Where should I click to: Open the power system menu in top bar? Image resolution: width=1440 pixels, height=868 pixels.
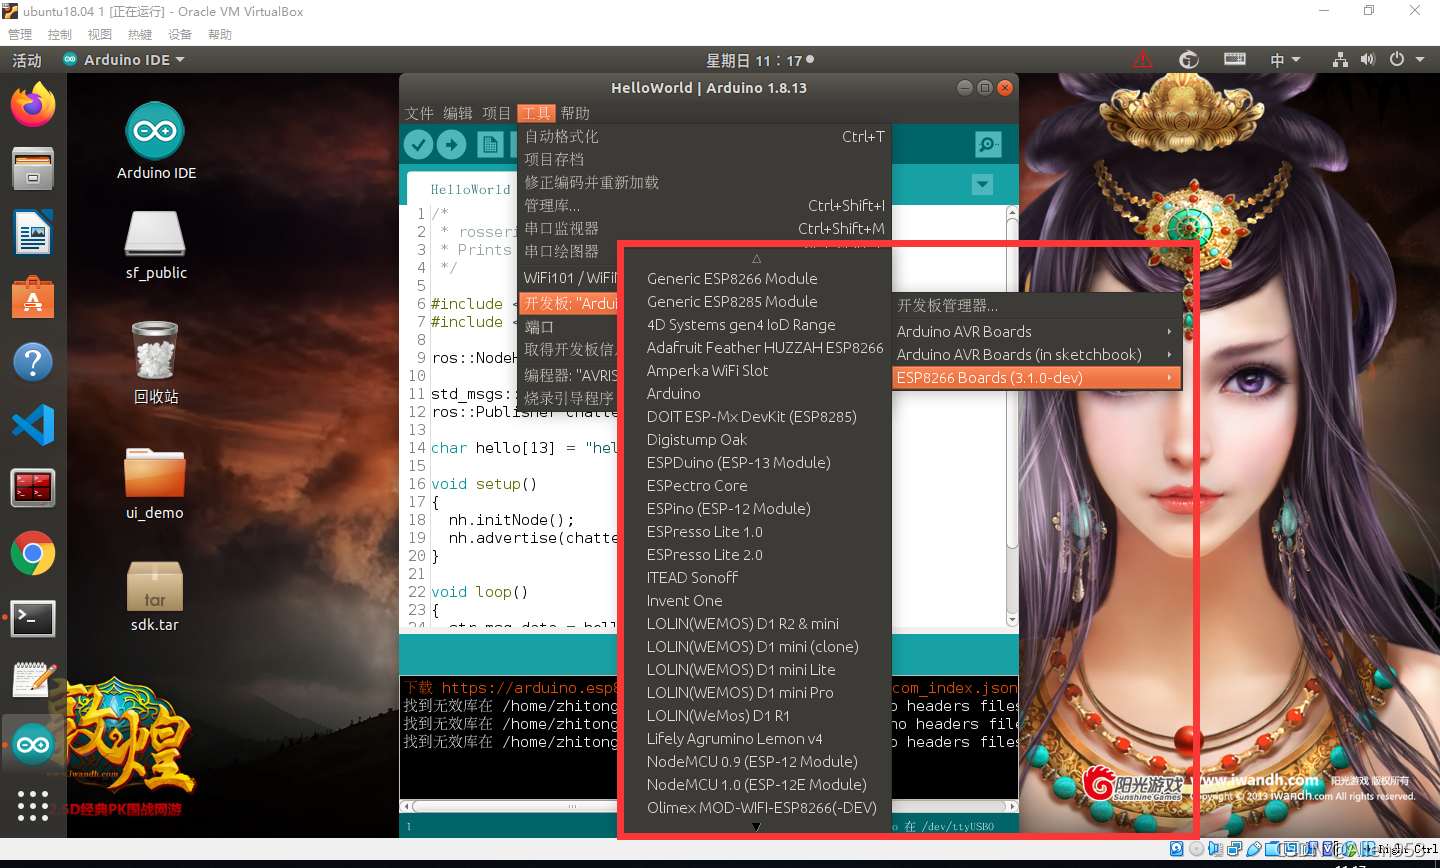tap(1406, 60)
